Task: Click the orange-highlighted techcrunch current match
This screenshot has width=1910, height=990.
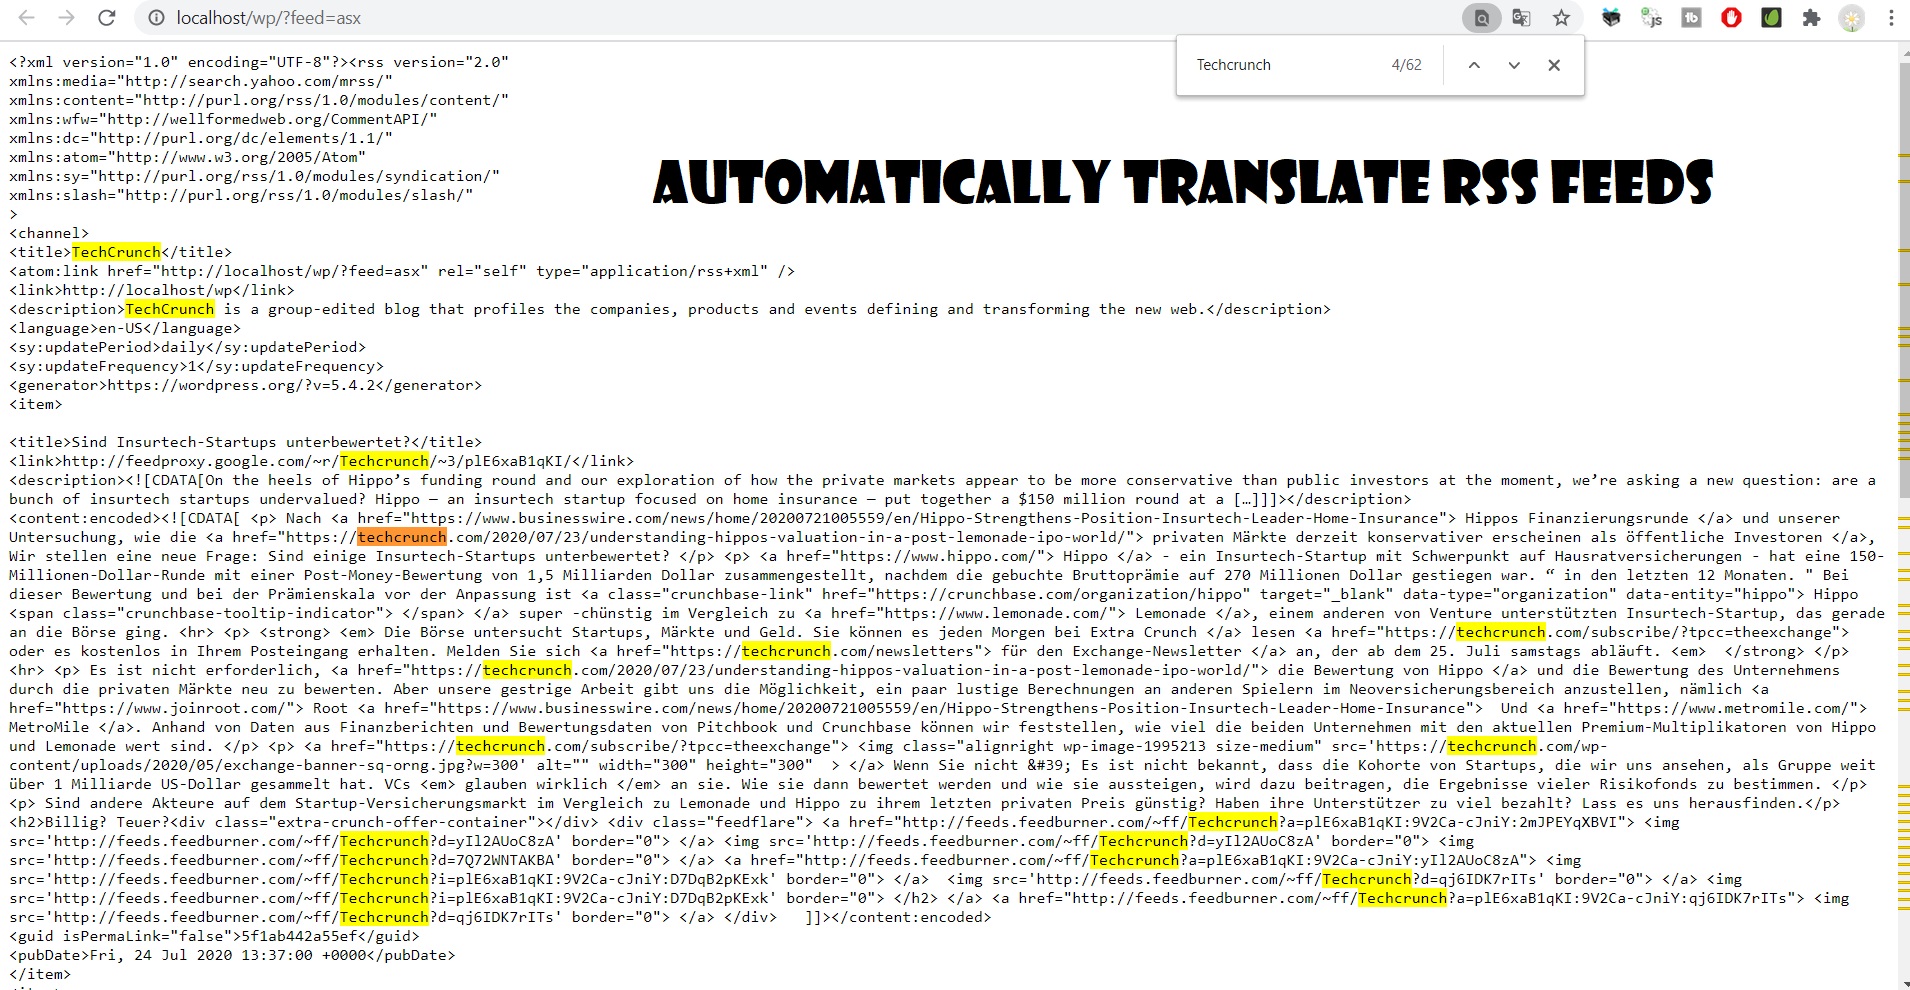Action: [x=402, y=537]
